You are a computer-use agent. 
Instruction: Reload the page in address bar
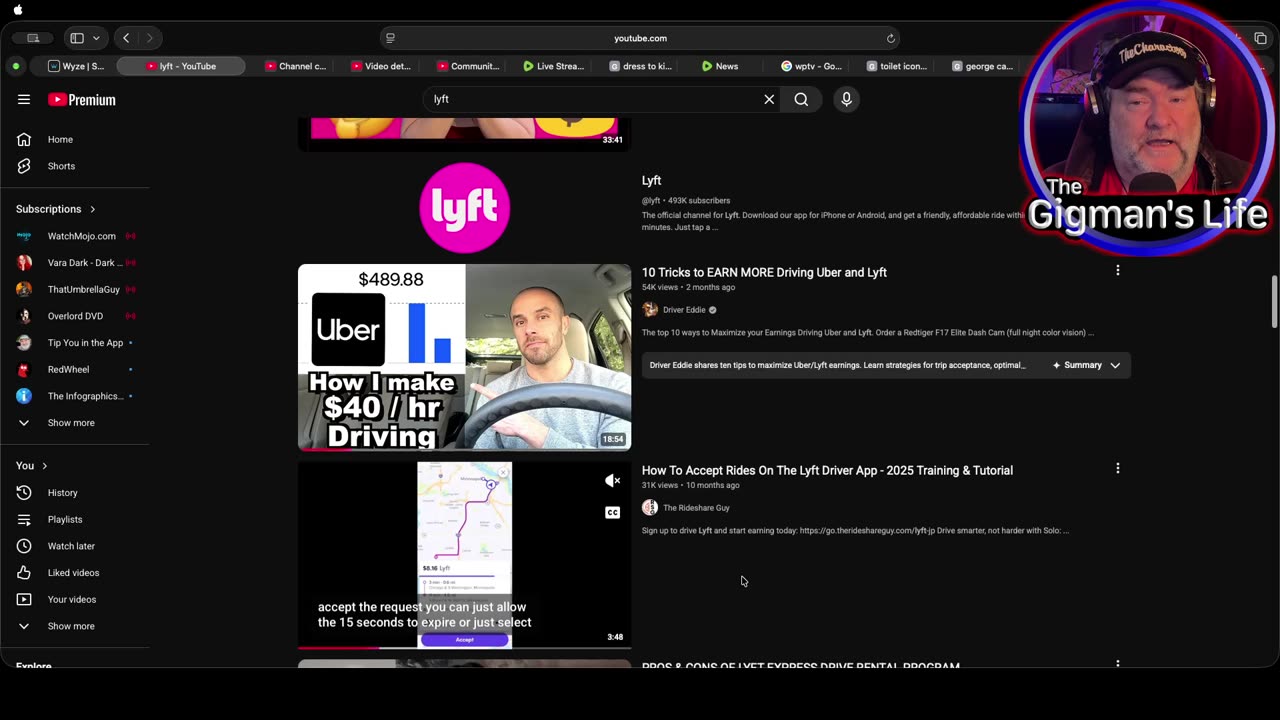(890, 38)
